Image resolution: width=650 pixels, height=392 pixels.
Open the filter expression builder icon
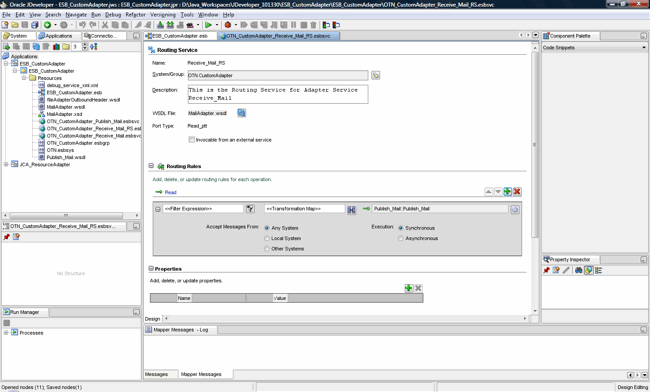250,209
